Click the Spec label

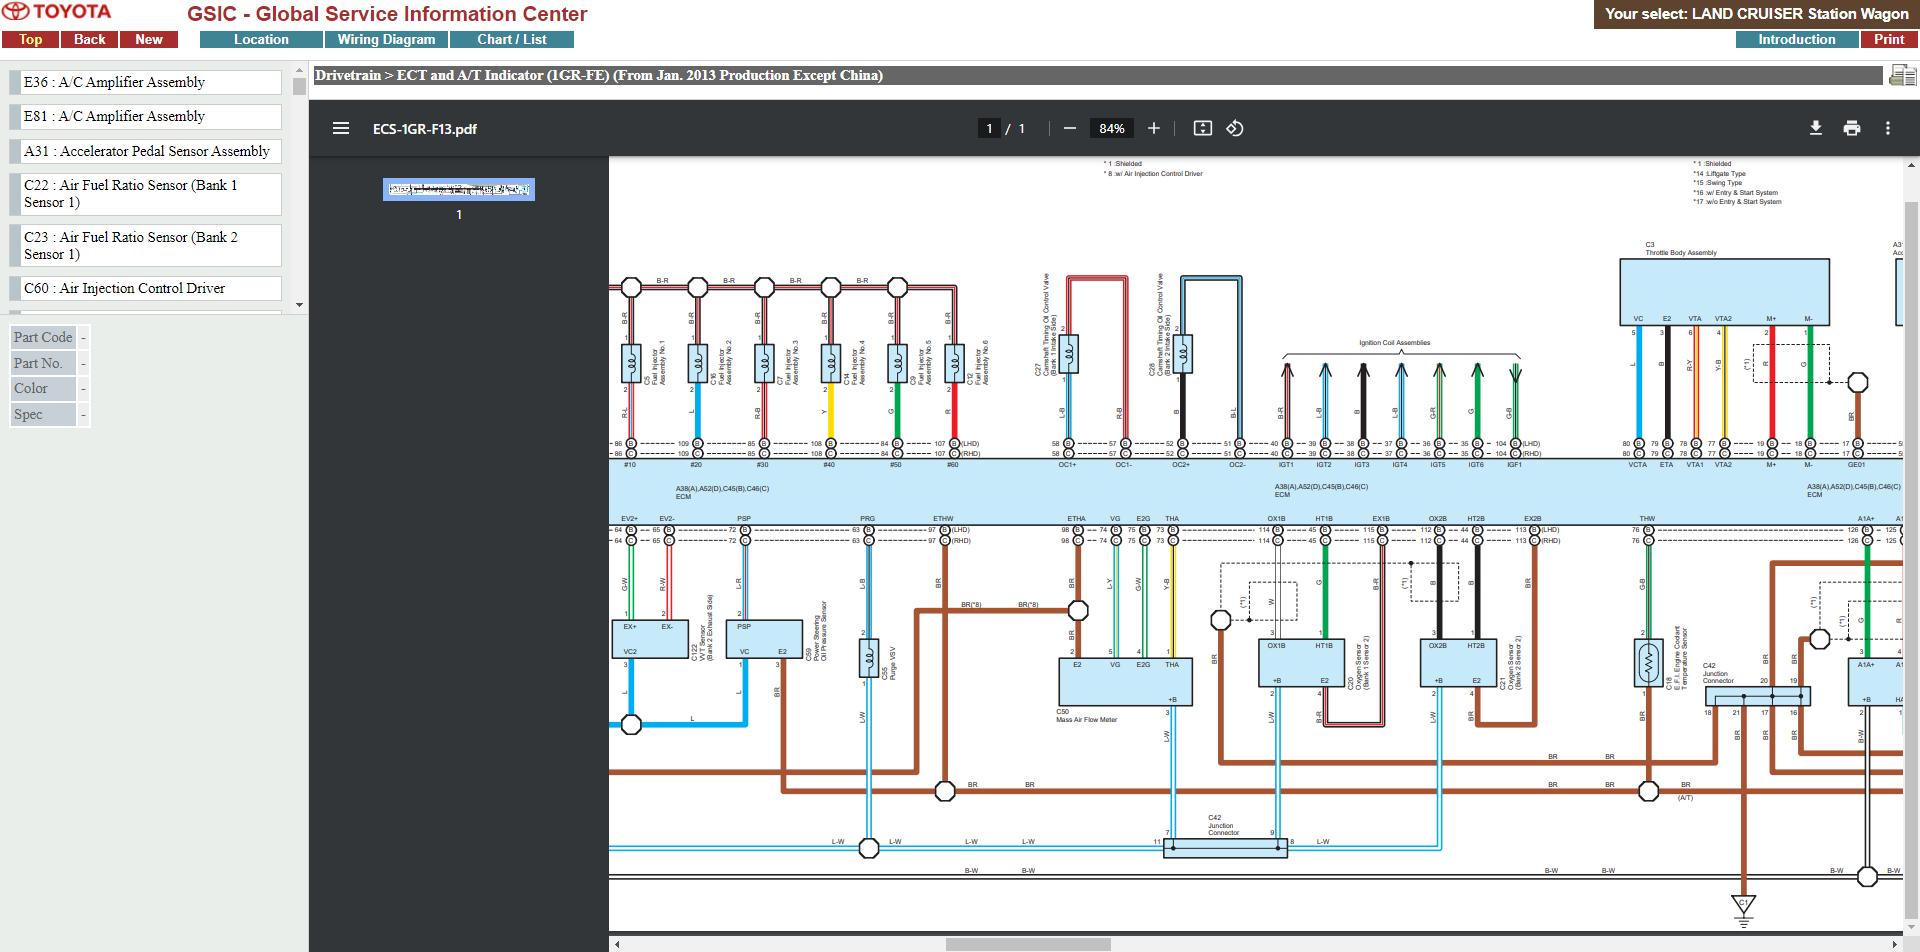click(x=43, y=414)
